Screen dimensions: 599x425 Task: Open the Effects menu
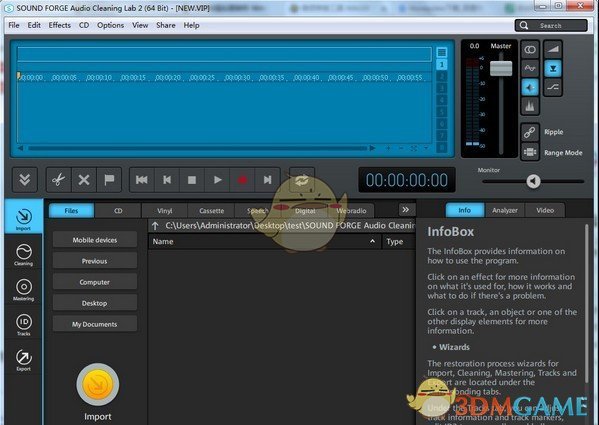pos(60,25)
